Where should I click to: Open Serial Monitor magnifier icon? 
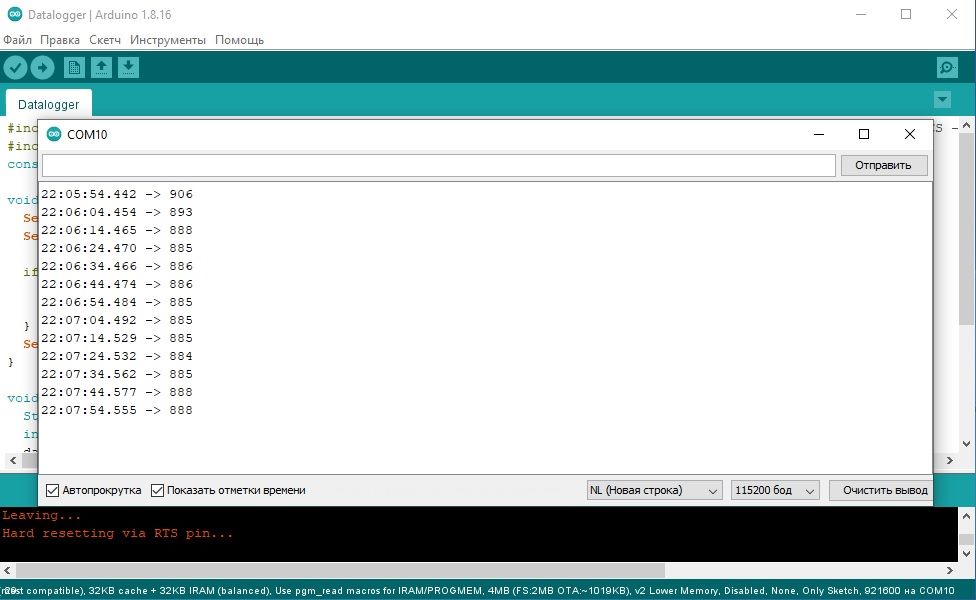tap(946, 67)
